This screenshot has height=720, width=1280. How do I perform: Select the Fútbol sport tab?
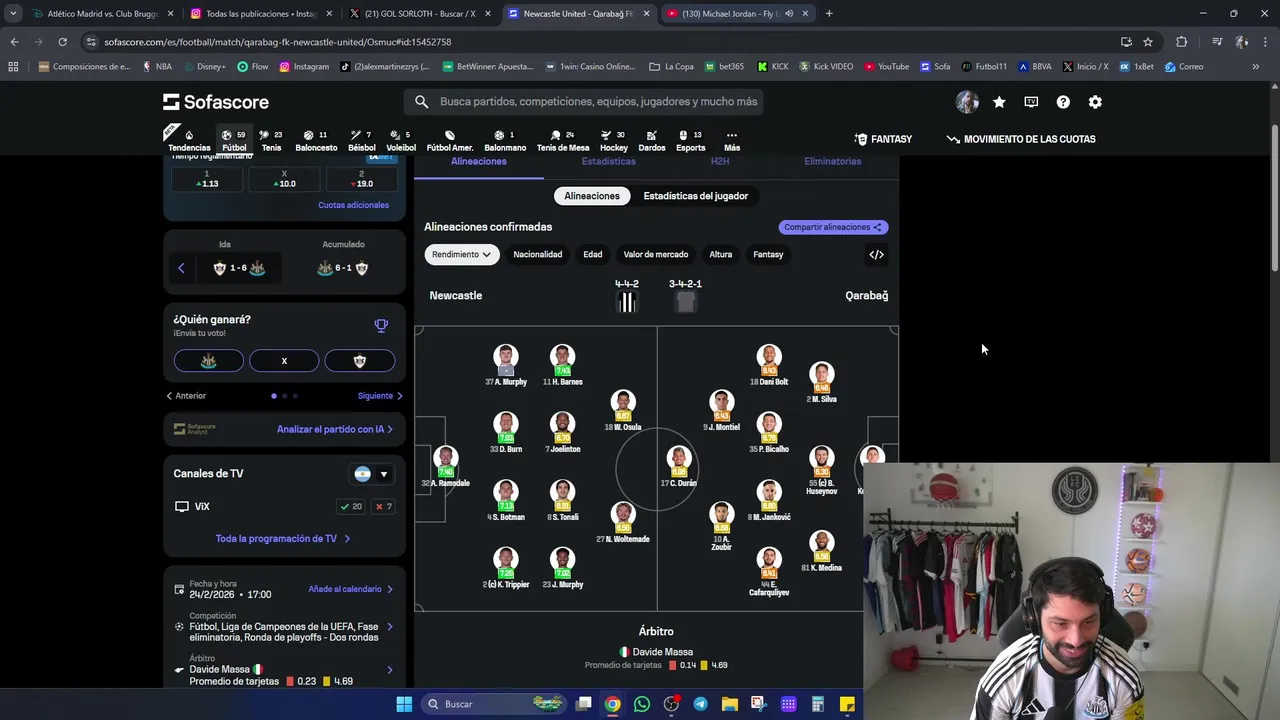pyautogui.click(x=234, y=140)
